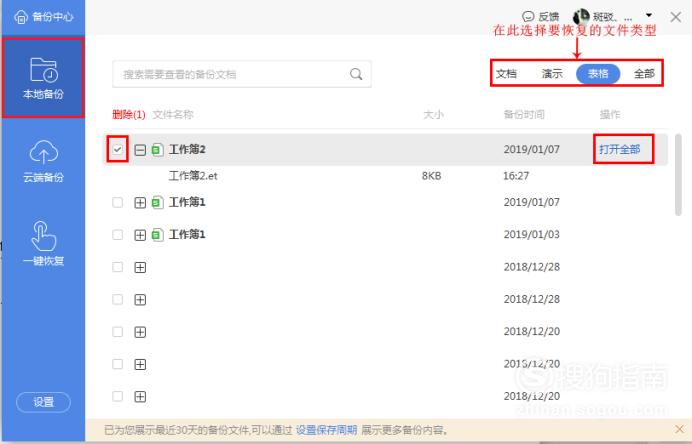Check the box for first 2018/12/28 row
Image resolution: width=692 pixels, height=444 pixels.
click(117, 267)
